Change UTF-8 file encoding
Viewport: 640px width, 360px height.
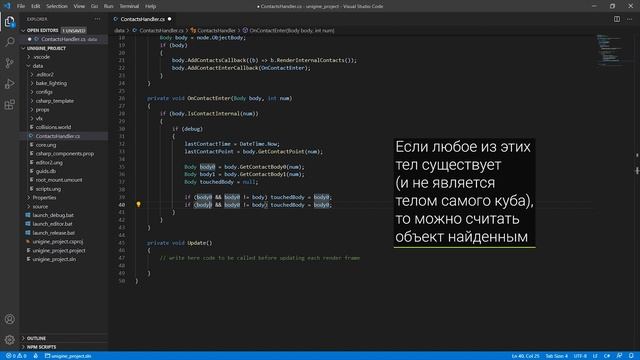pos(580,356)
